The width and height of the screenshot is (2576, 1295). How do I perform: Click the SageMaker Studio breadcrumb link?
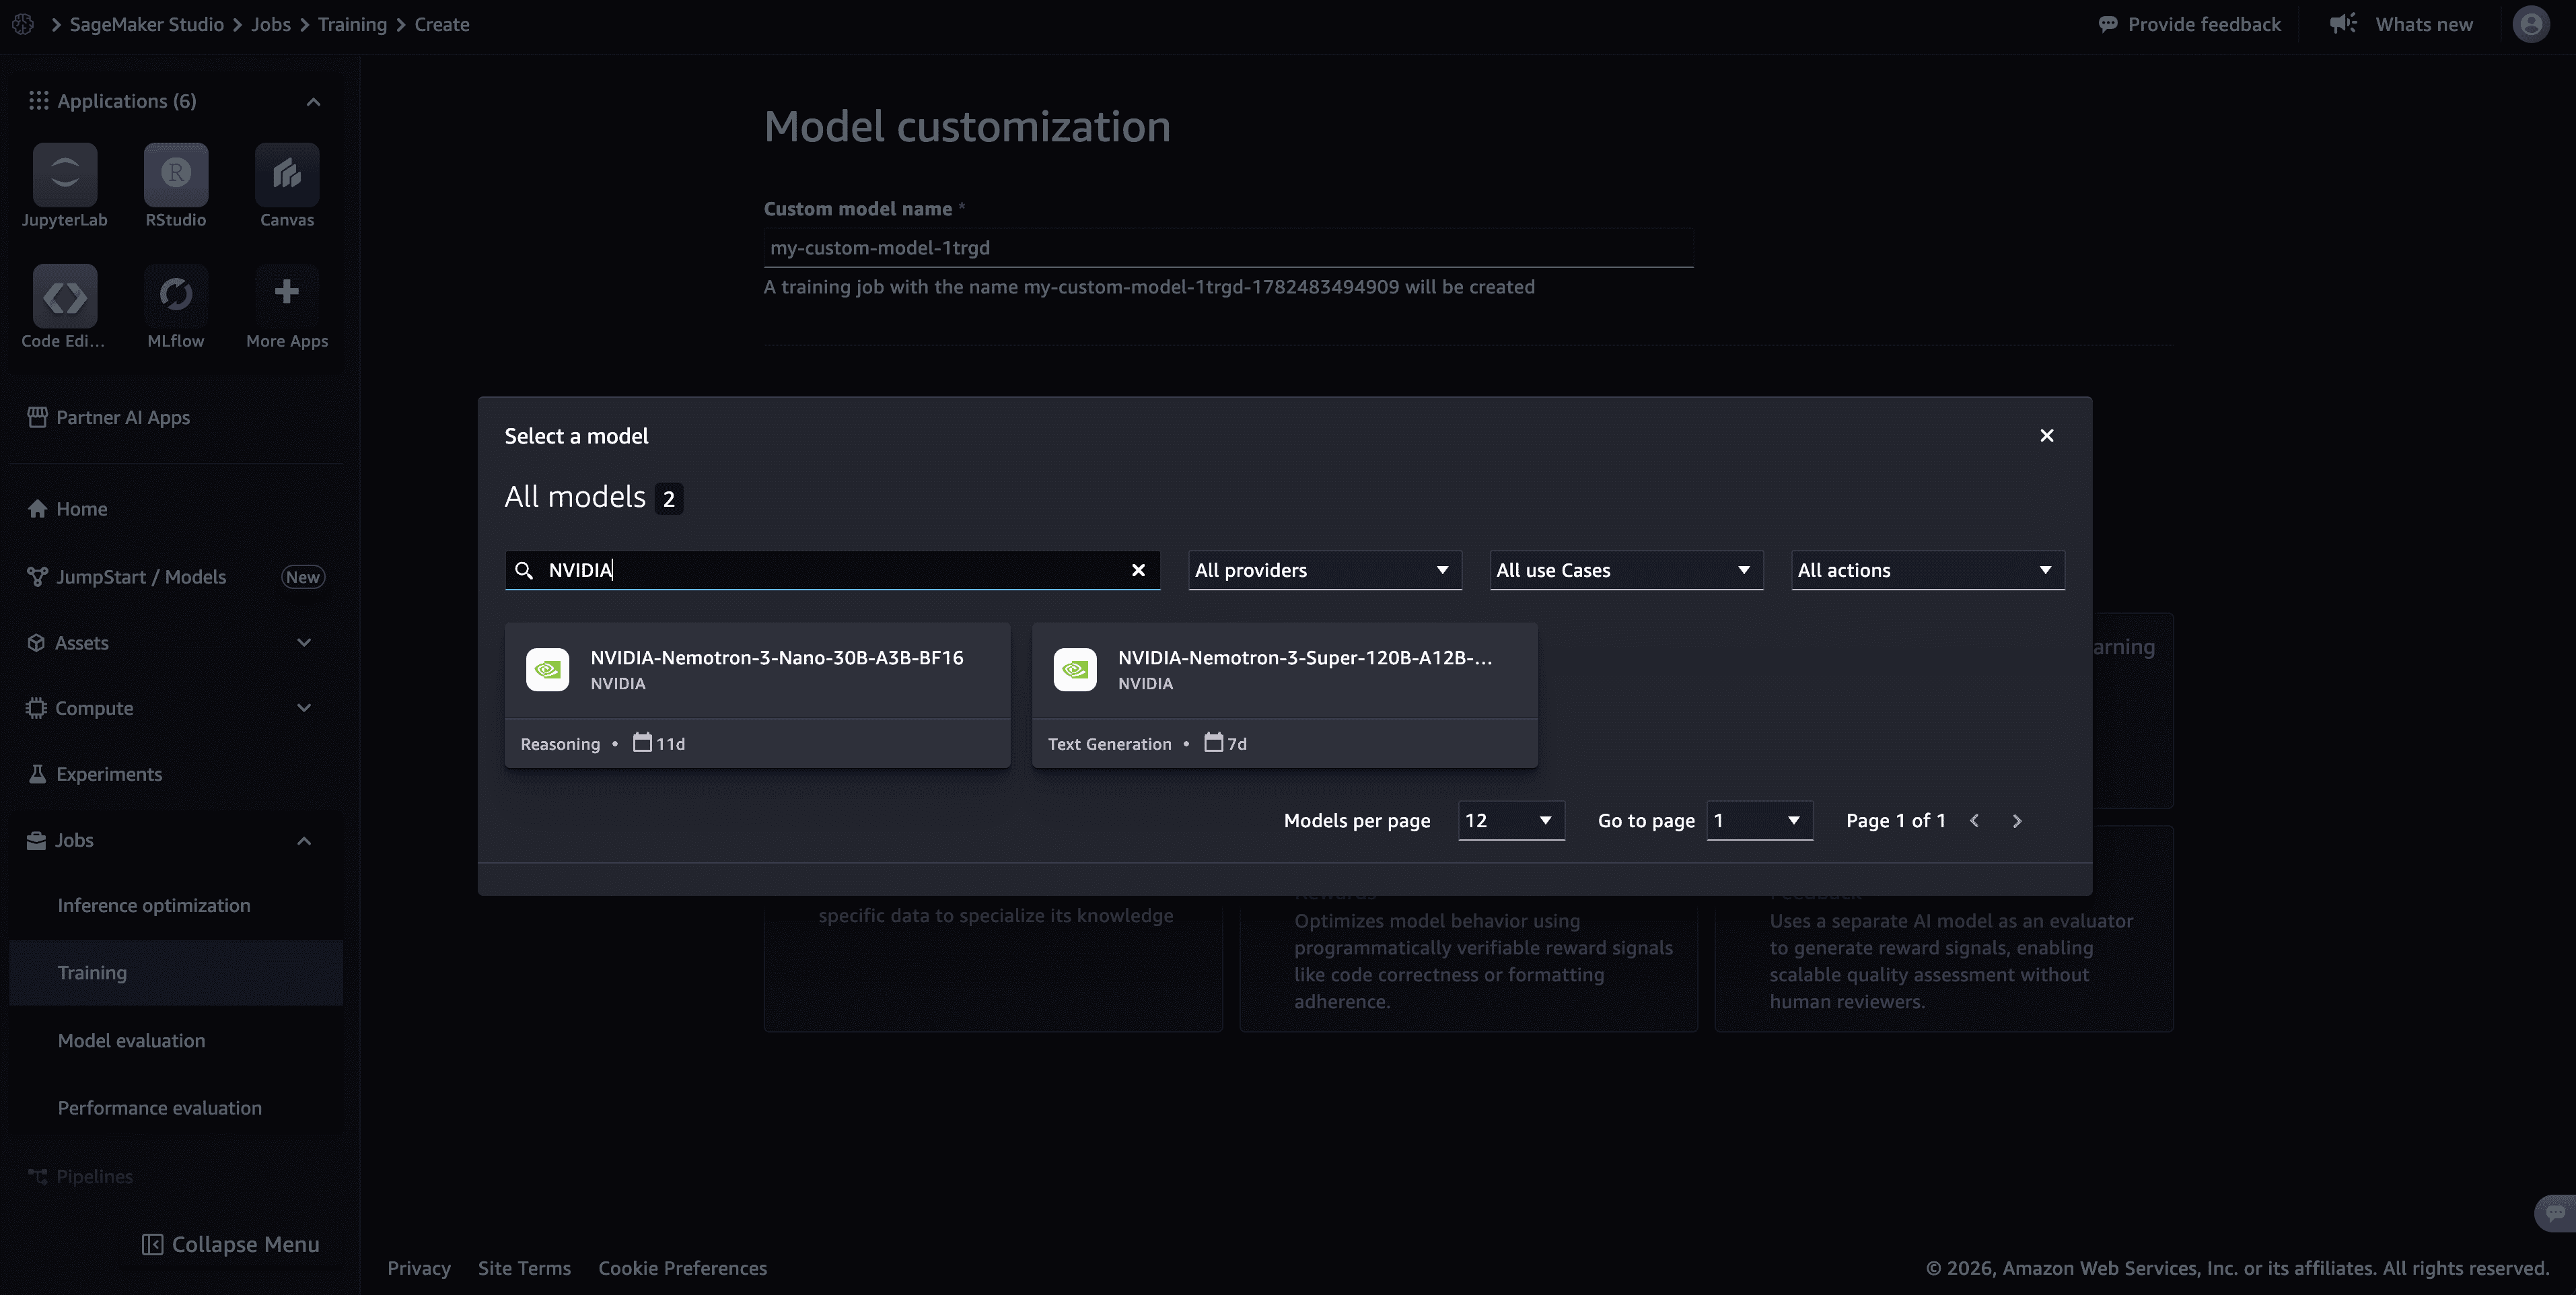click(146, 24)
